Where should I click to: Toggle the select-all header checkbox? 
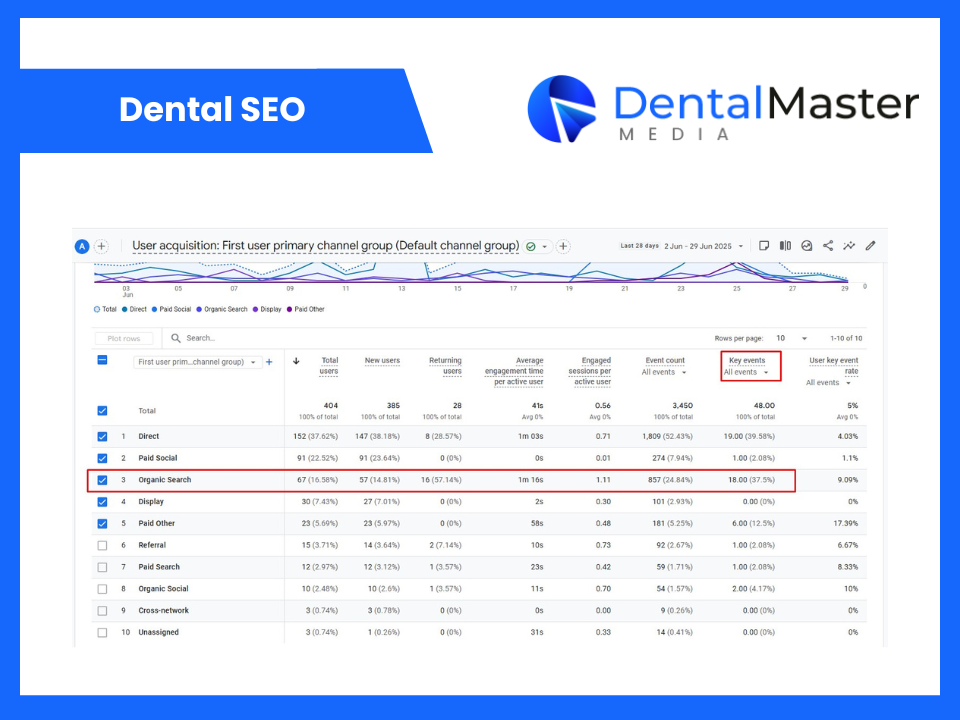click(x=102, y=360)
